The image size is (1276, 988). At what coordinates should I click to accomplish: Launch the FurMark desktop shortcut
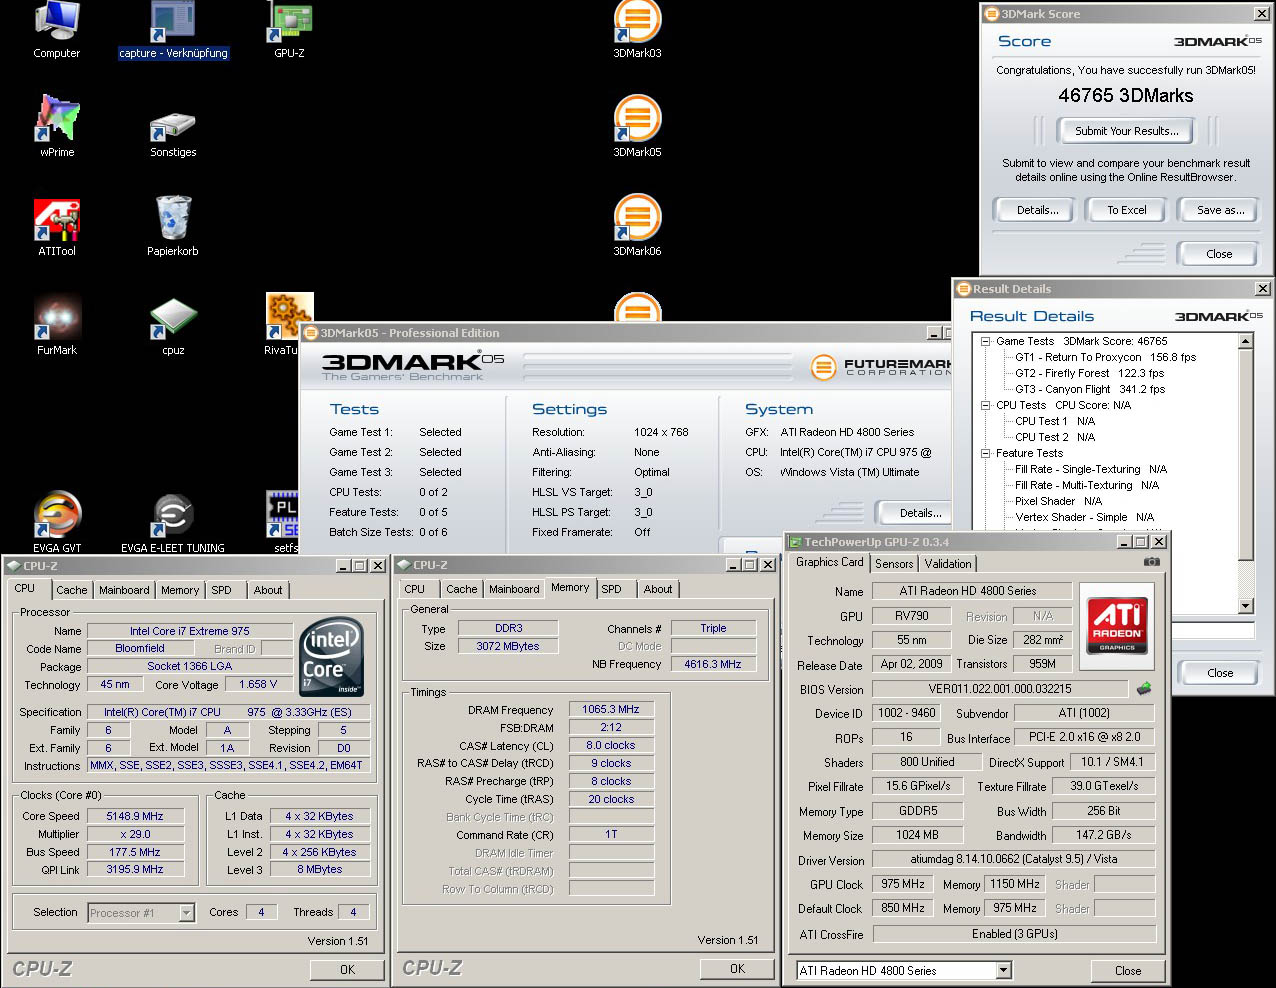point(57,325)
